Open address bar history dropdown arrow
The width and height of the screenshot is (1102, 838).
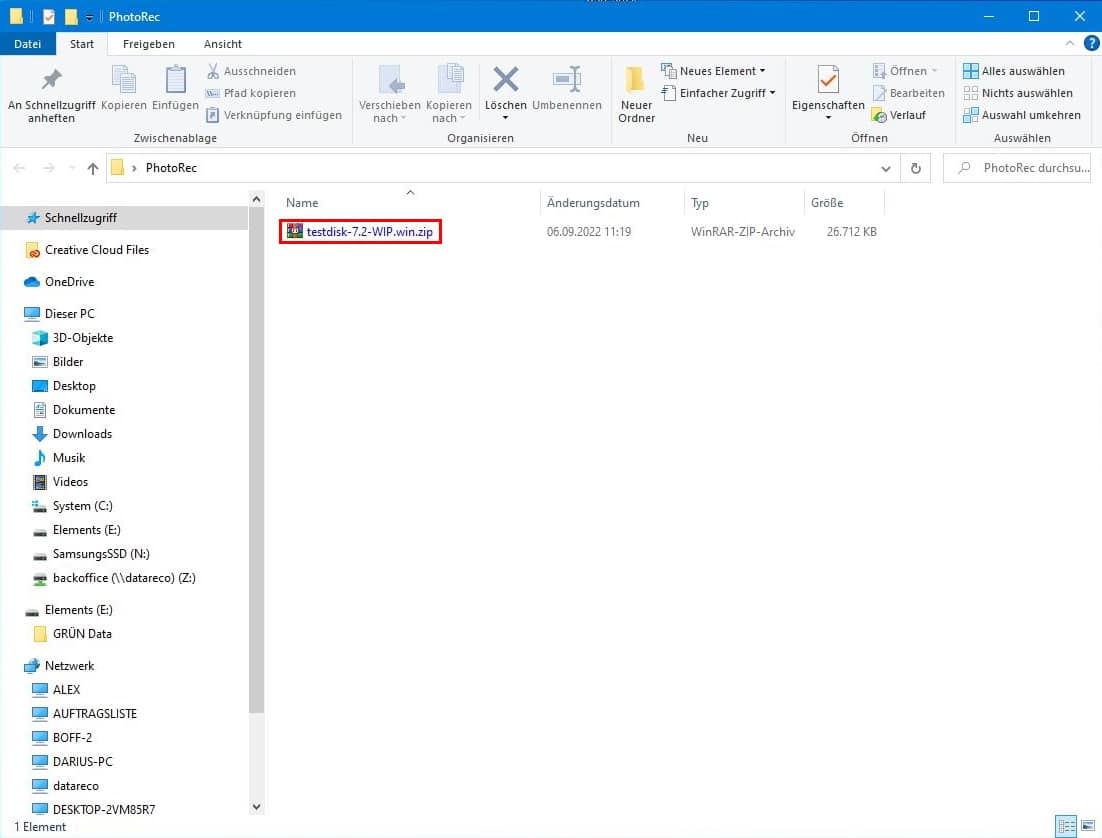click(885, 168)
